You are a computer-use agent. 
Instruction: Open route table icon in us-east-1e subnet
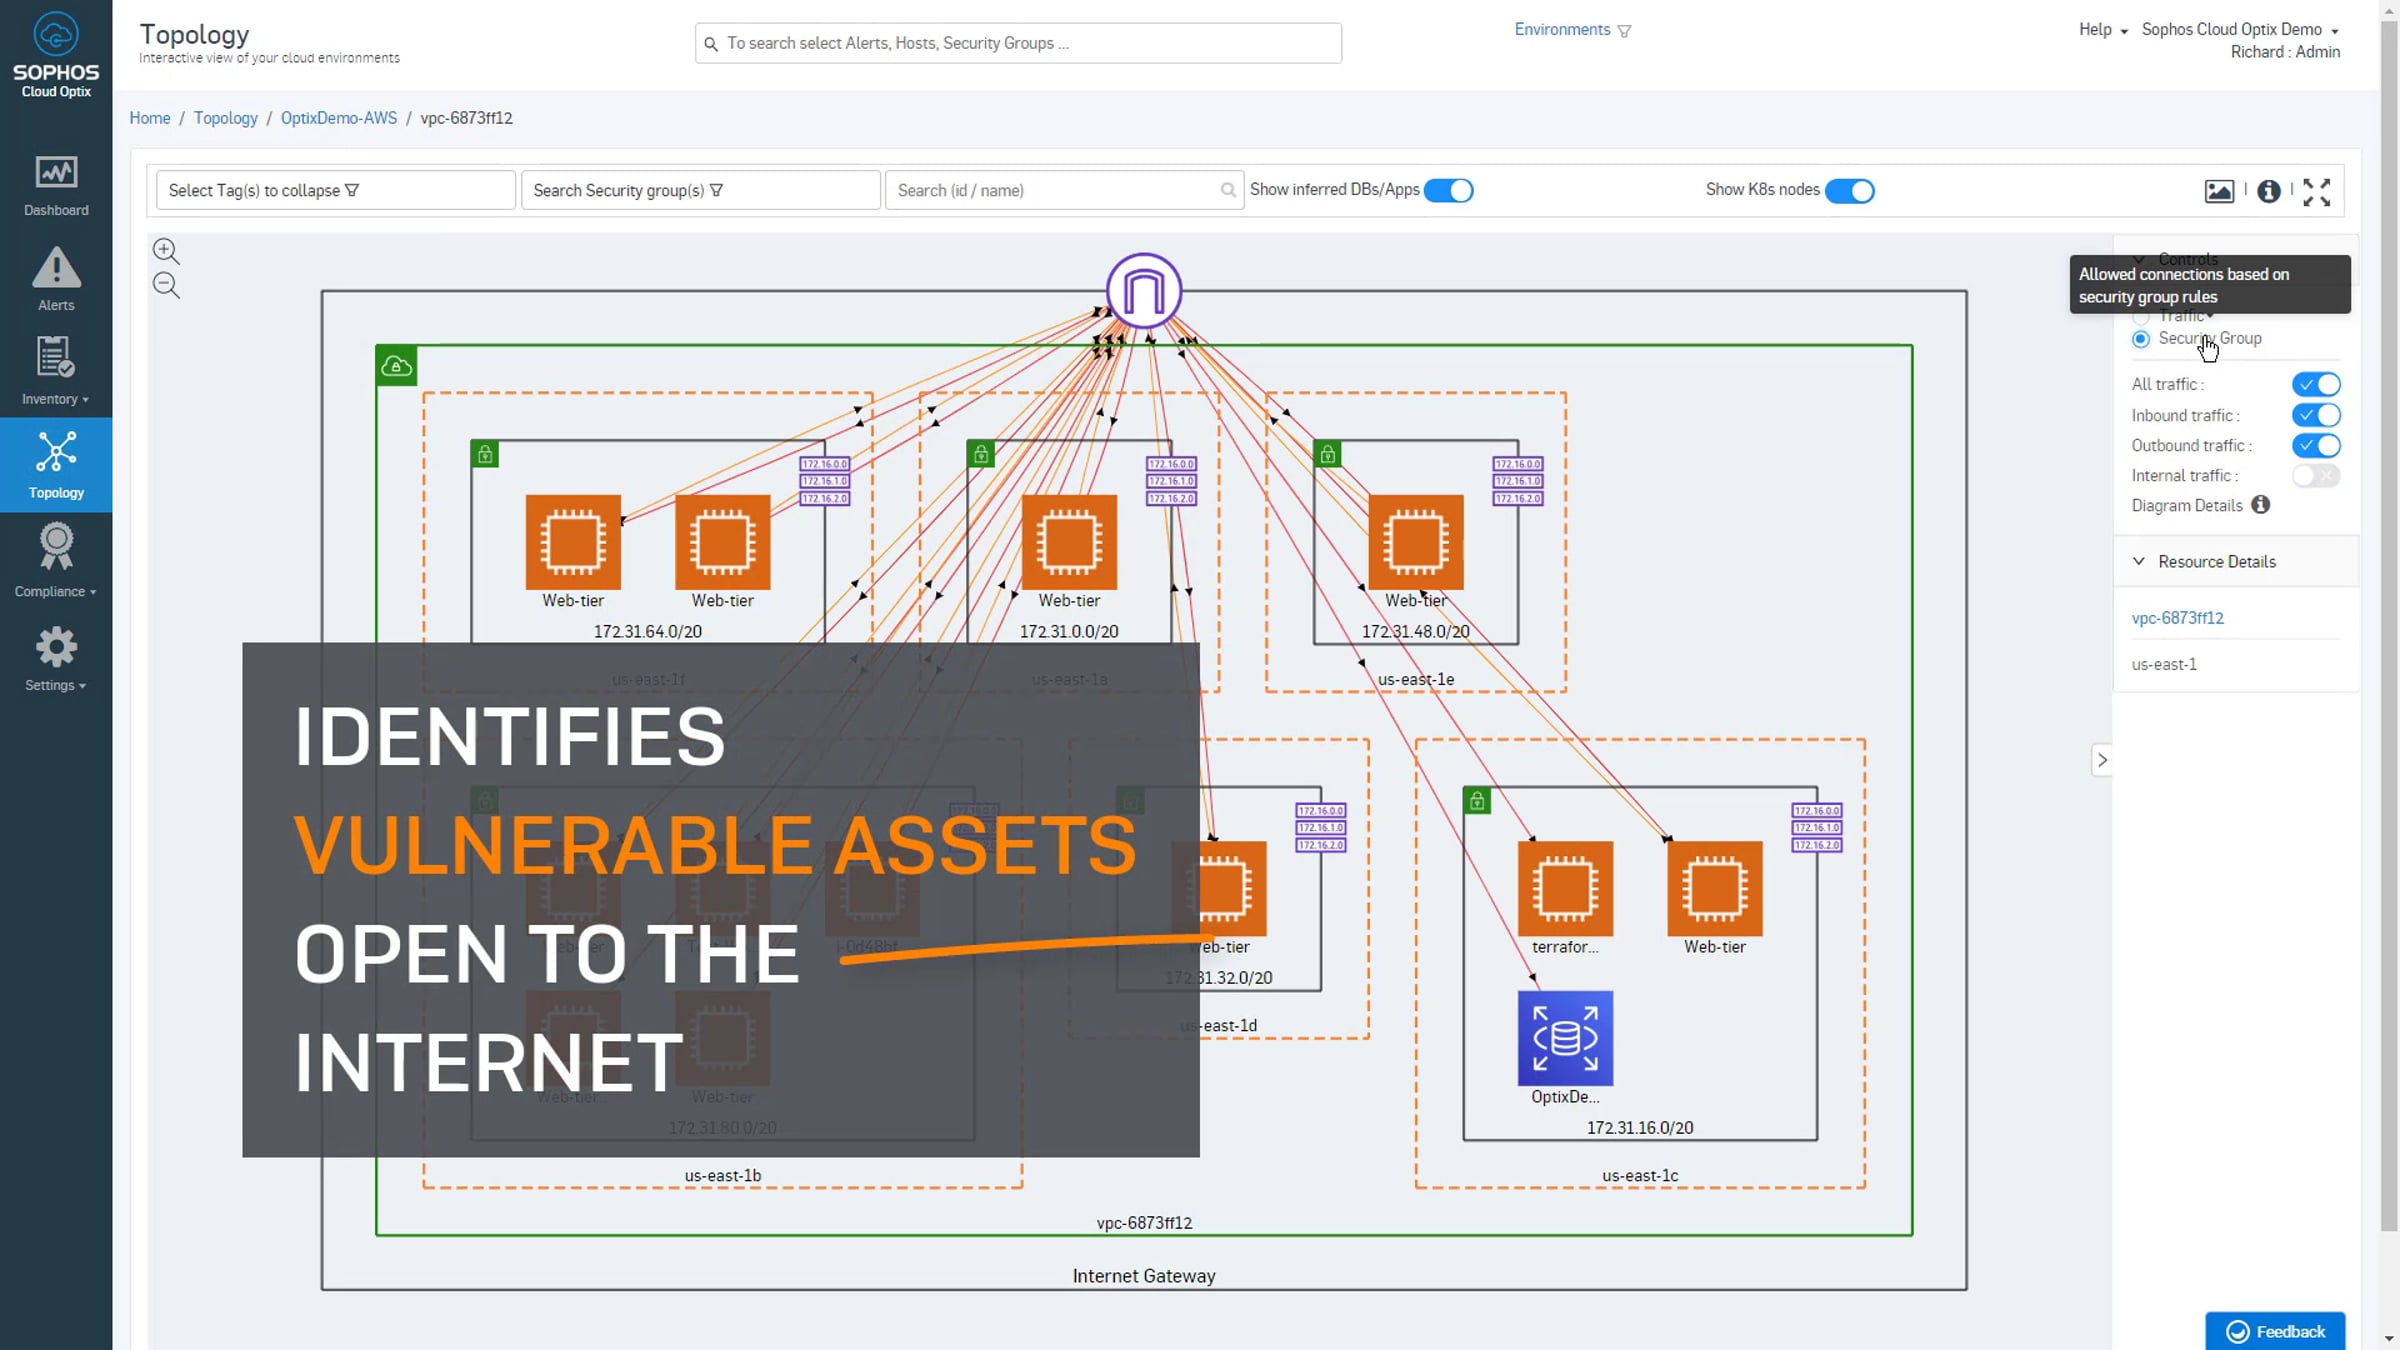tap(1518, 481)
